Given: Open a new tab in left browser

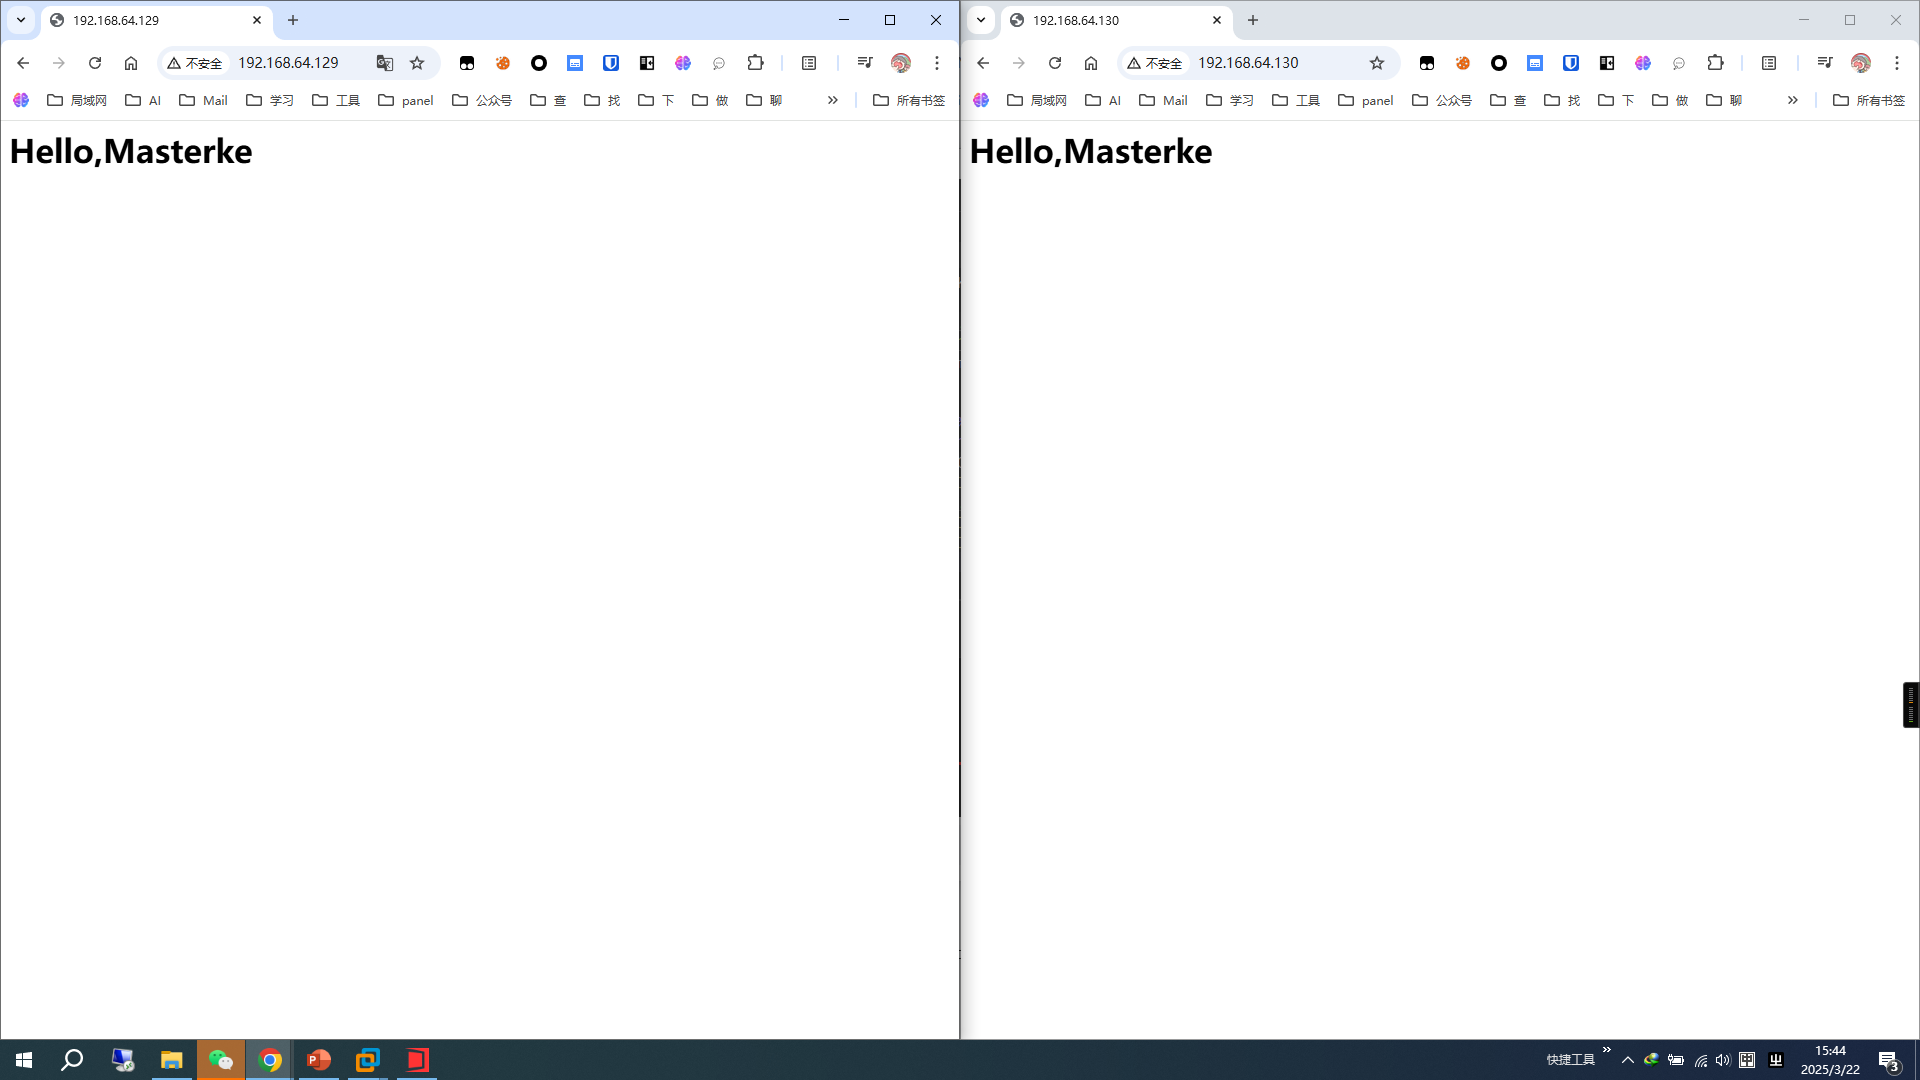Looking at the screenshot, I should [x=293, y=20].
